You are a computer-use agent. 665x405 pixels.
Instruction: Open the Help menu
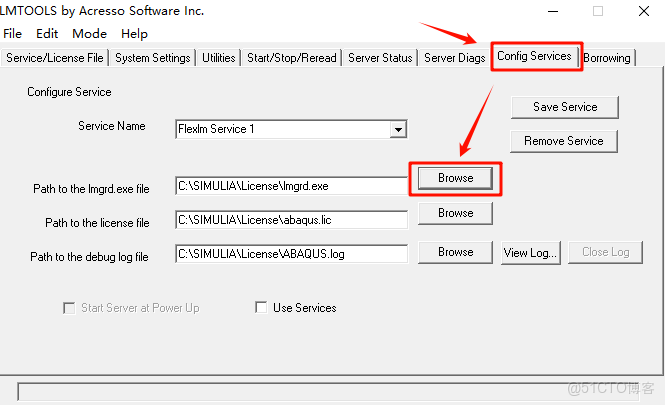pyautogui.click(x=134, y=34)
